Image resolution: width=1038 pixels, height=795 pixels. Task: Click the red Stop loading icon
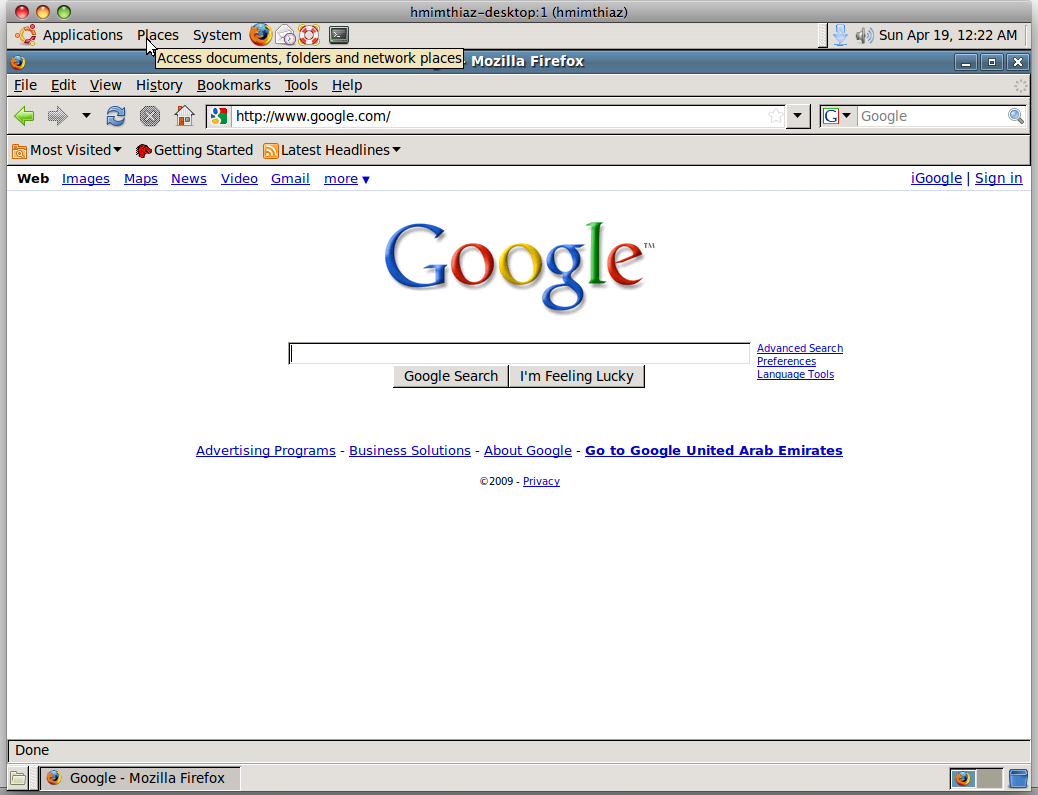(x=150, y=117)
